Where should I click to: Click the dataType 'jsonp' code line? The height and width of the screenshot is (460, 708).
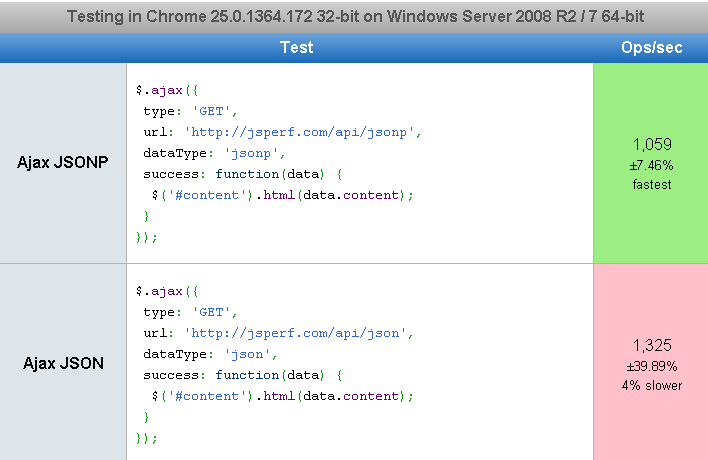(214, 153)
